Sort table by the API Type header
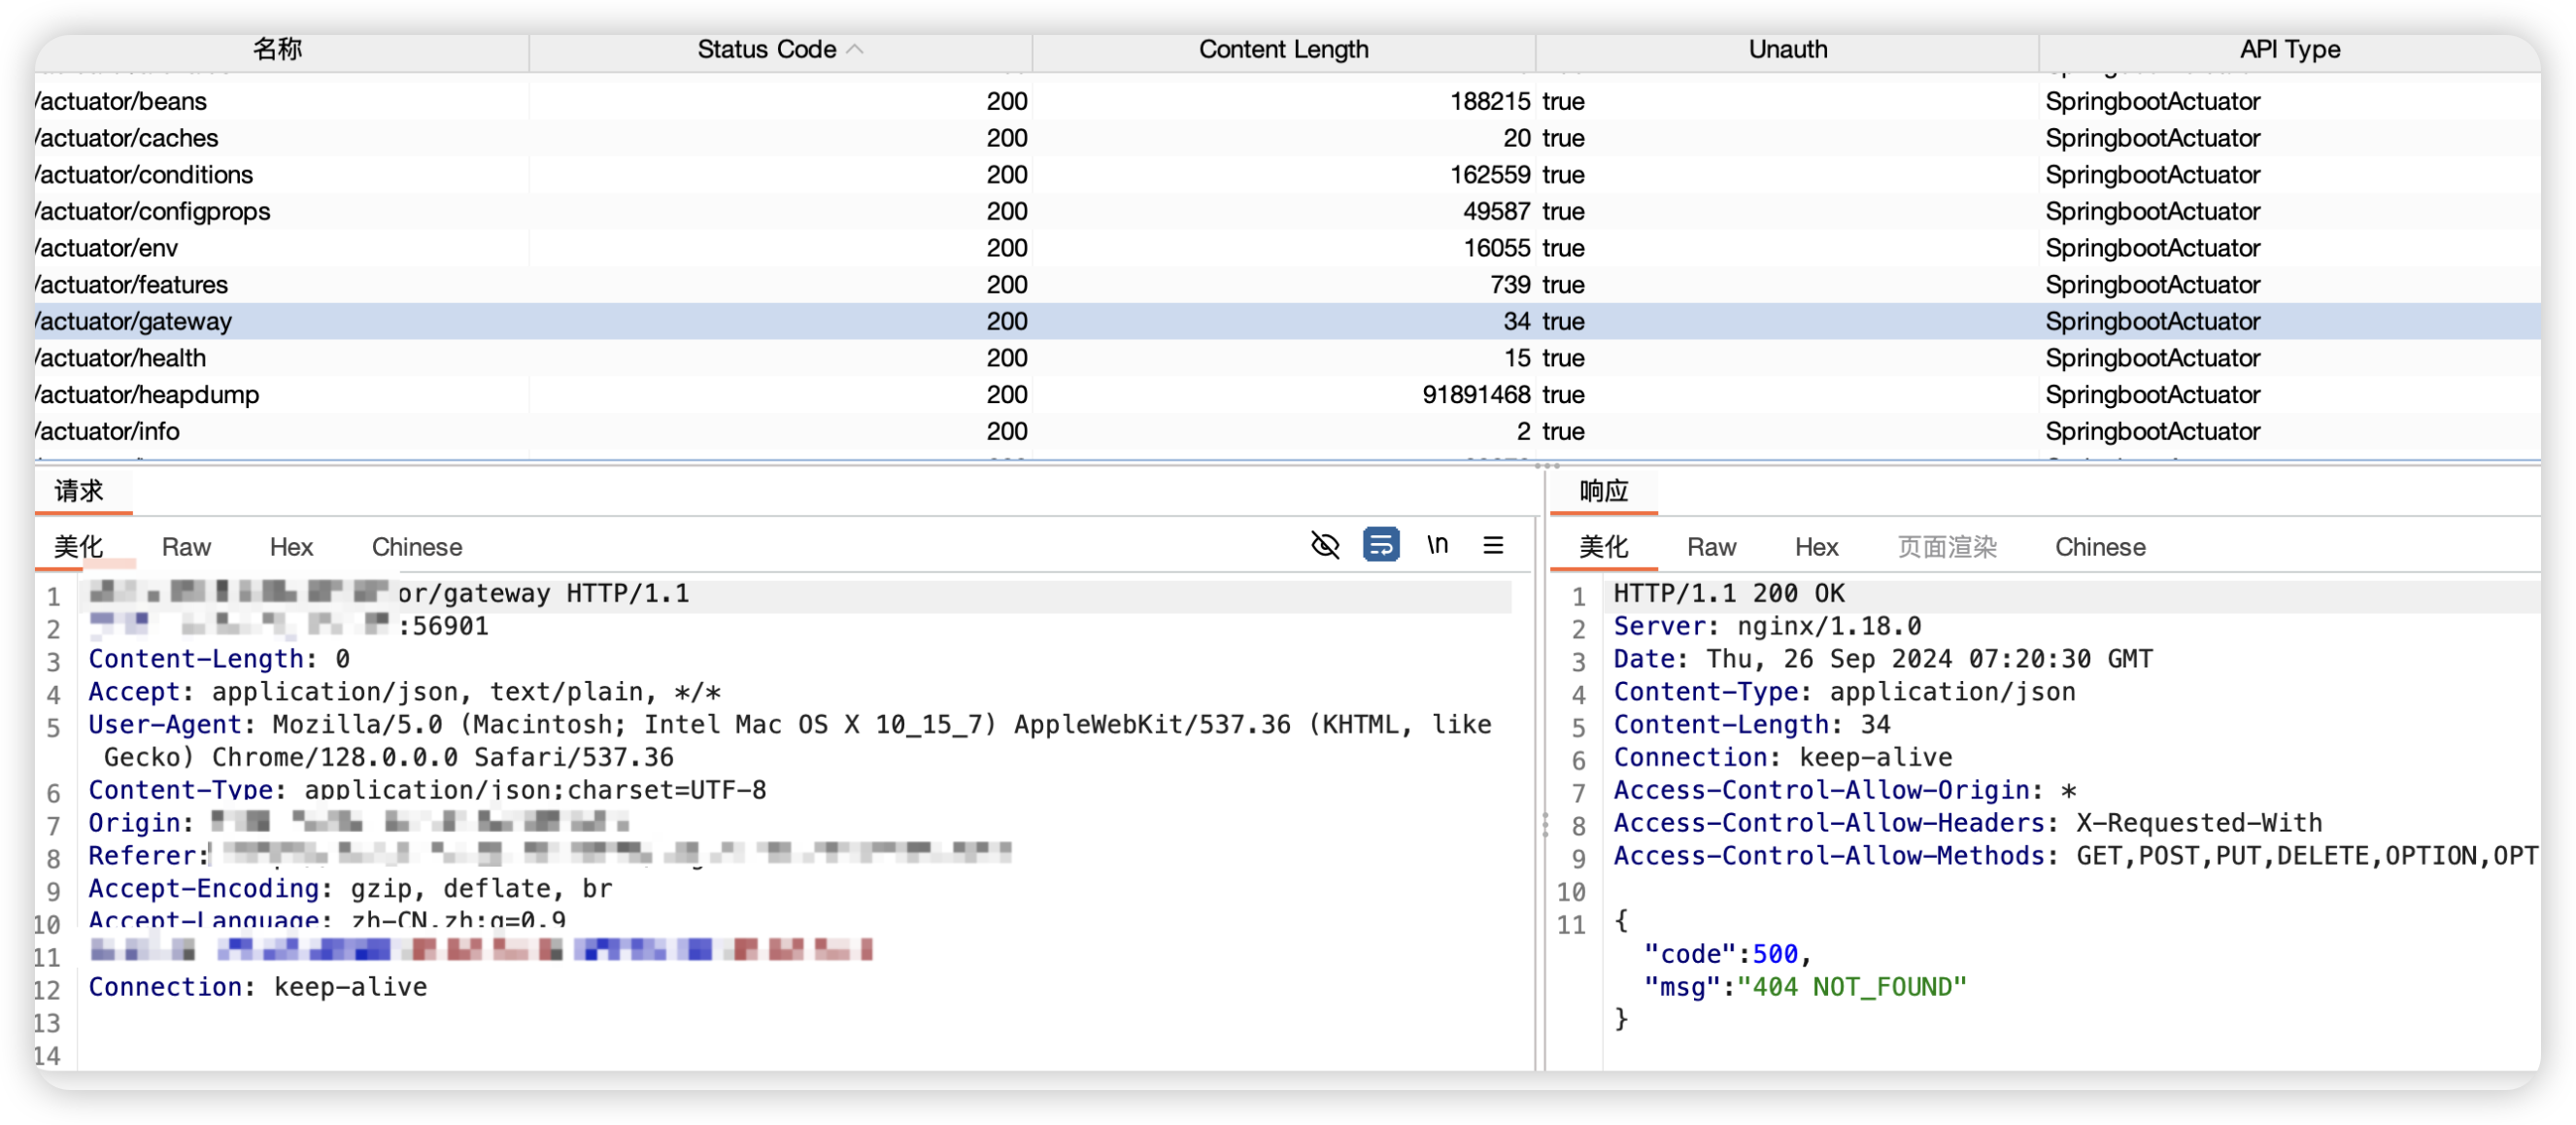The width and height of the screenshot is (2576, 1125). 2289,49
